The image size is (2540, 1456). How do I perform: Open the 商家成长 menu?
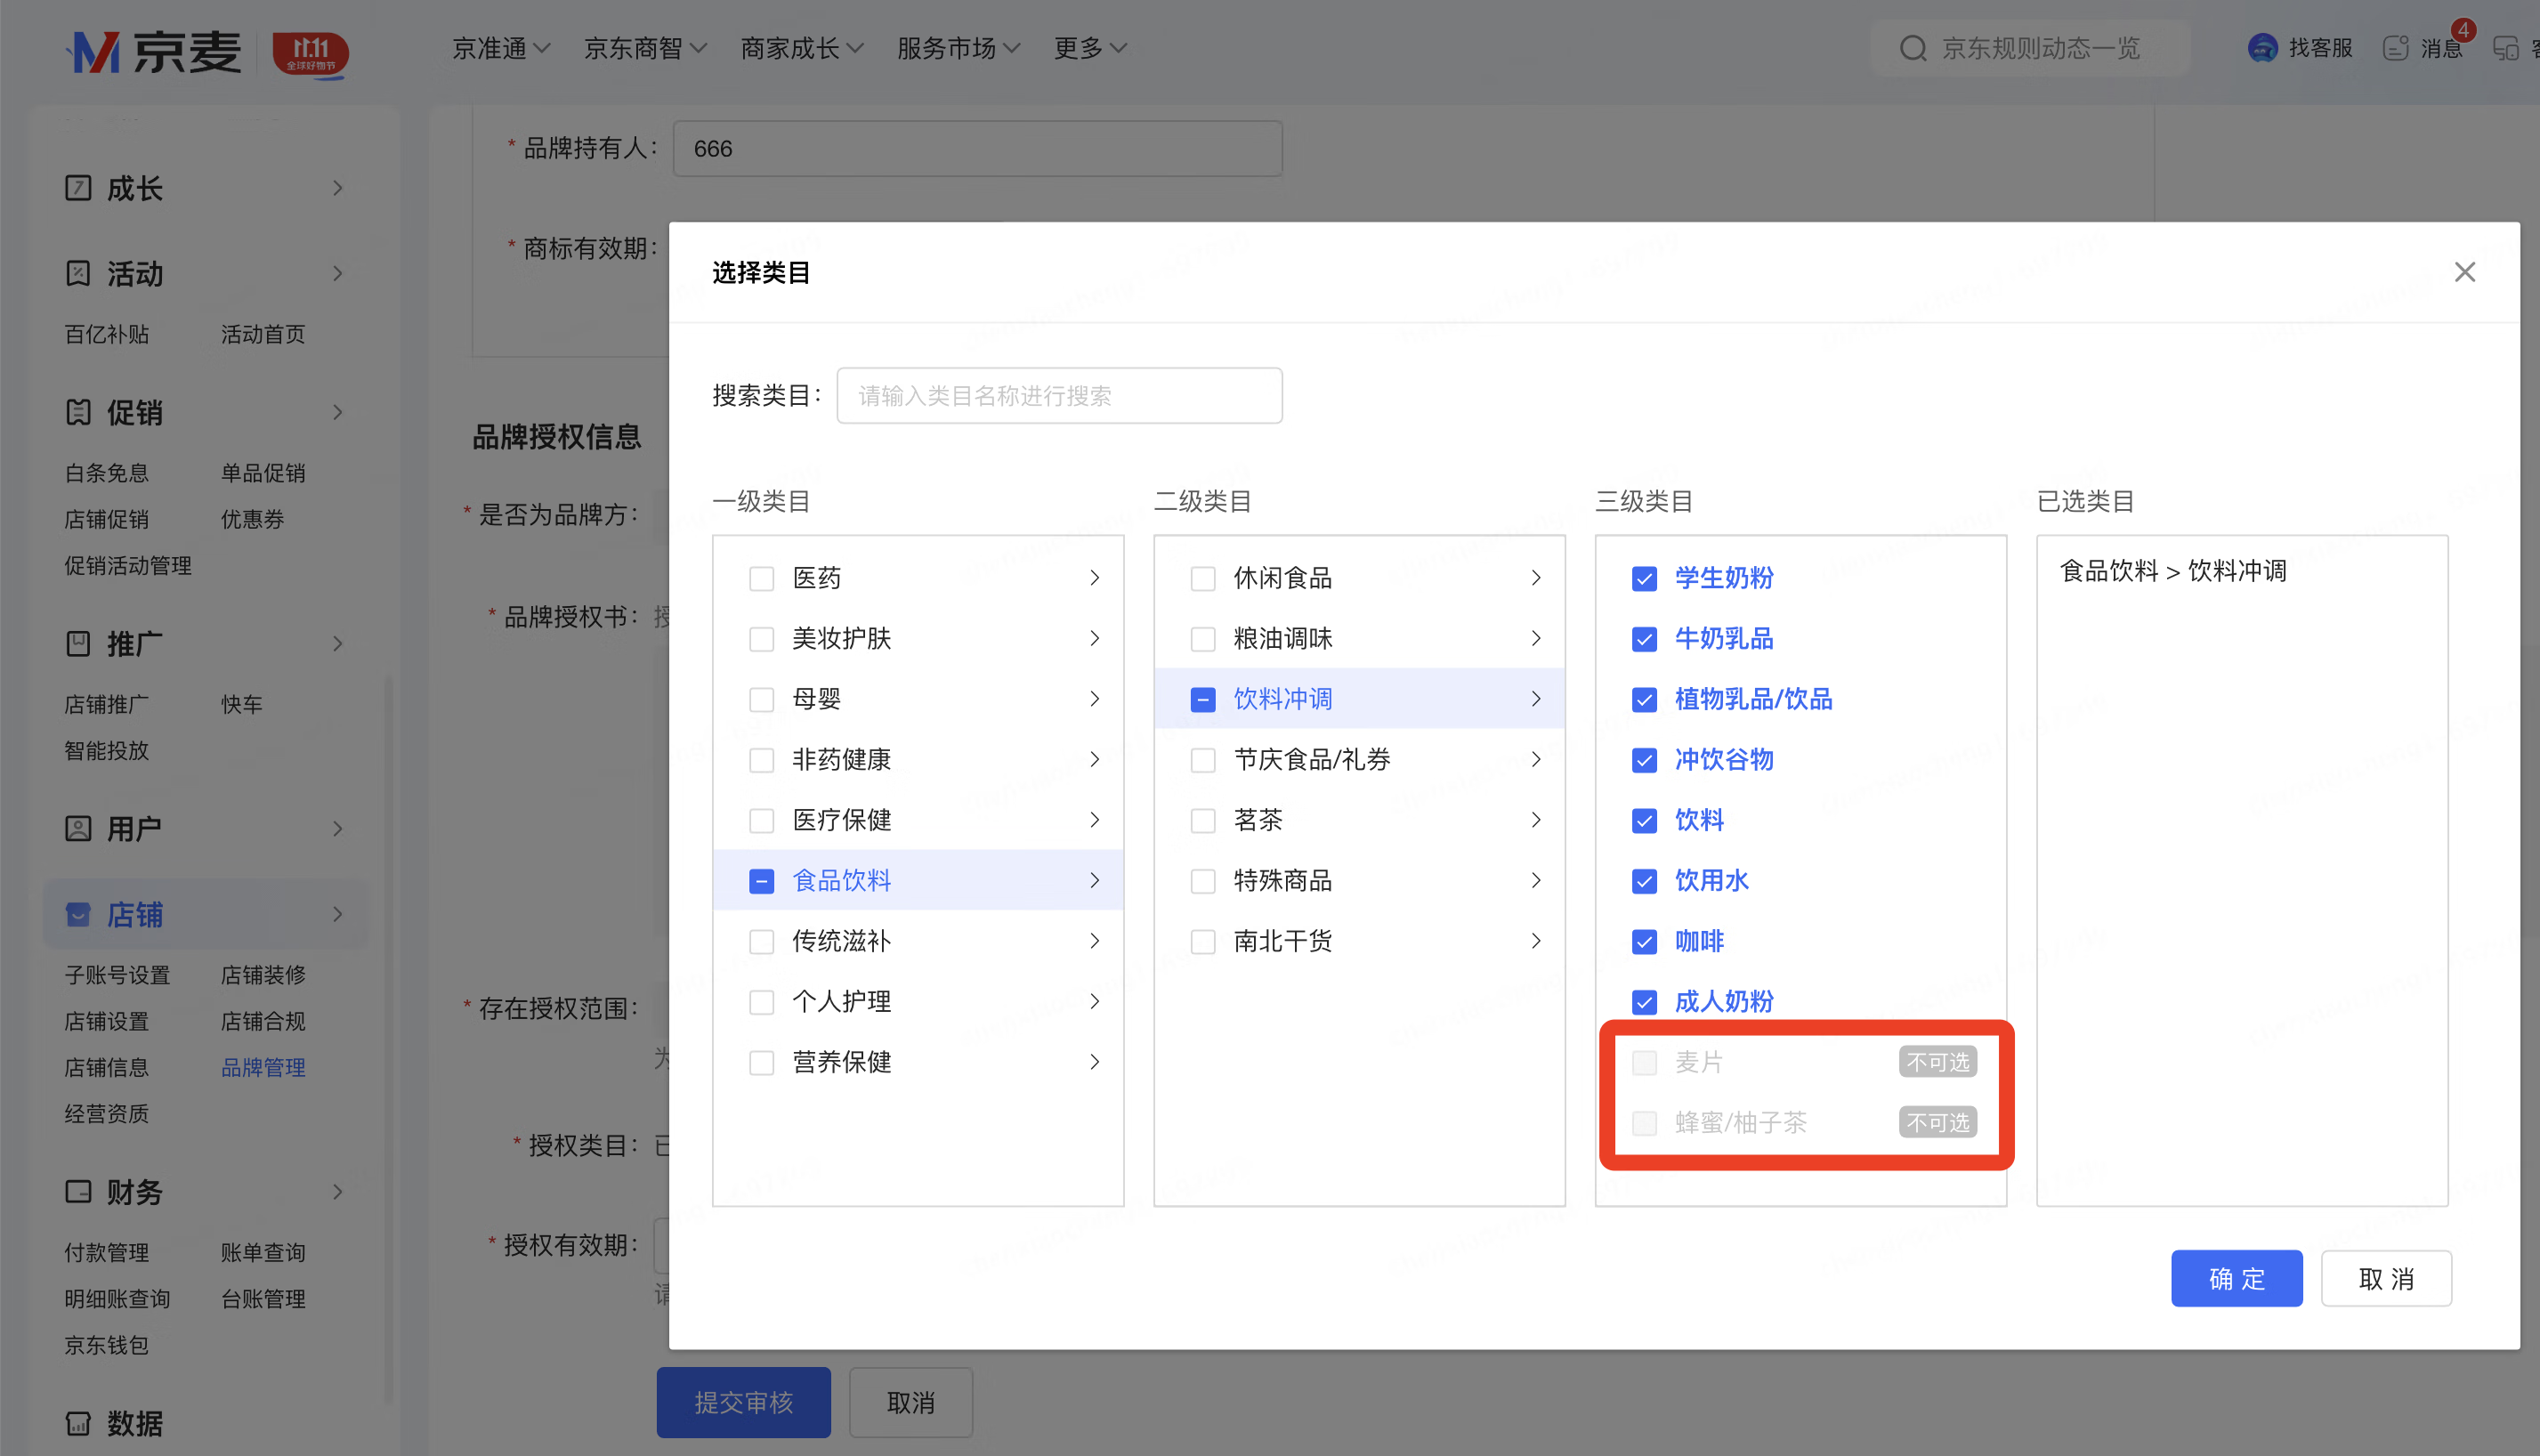click(x=801, y=48)
